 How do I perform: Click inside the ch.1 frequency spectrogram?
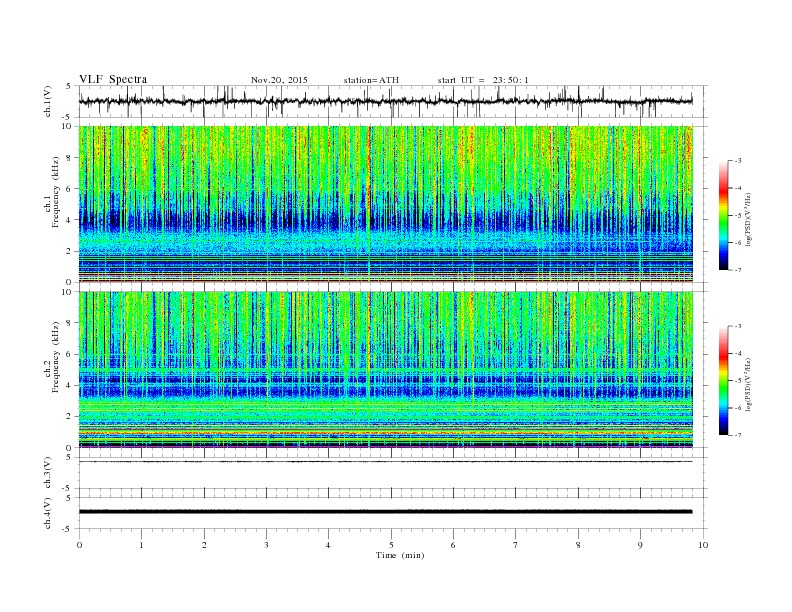[x=385, y=203]
